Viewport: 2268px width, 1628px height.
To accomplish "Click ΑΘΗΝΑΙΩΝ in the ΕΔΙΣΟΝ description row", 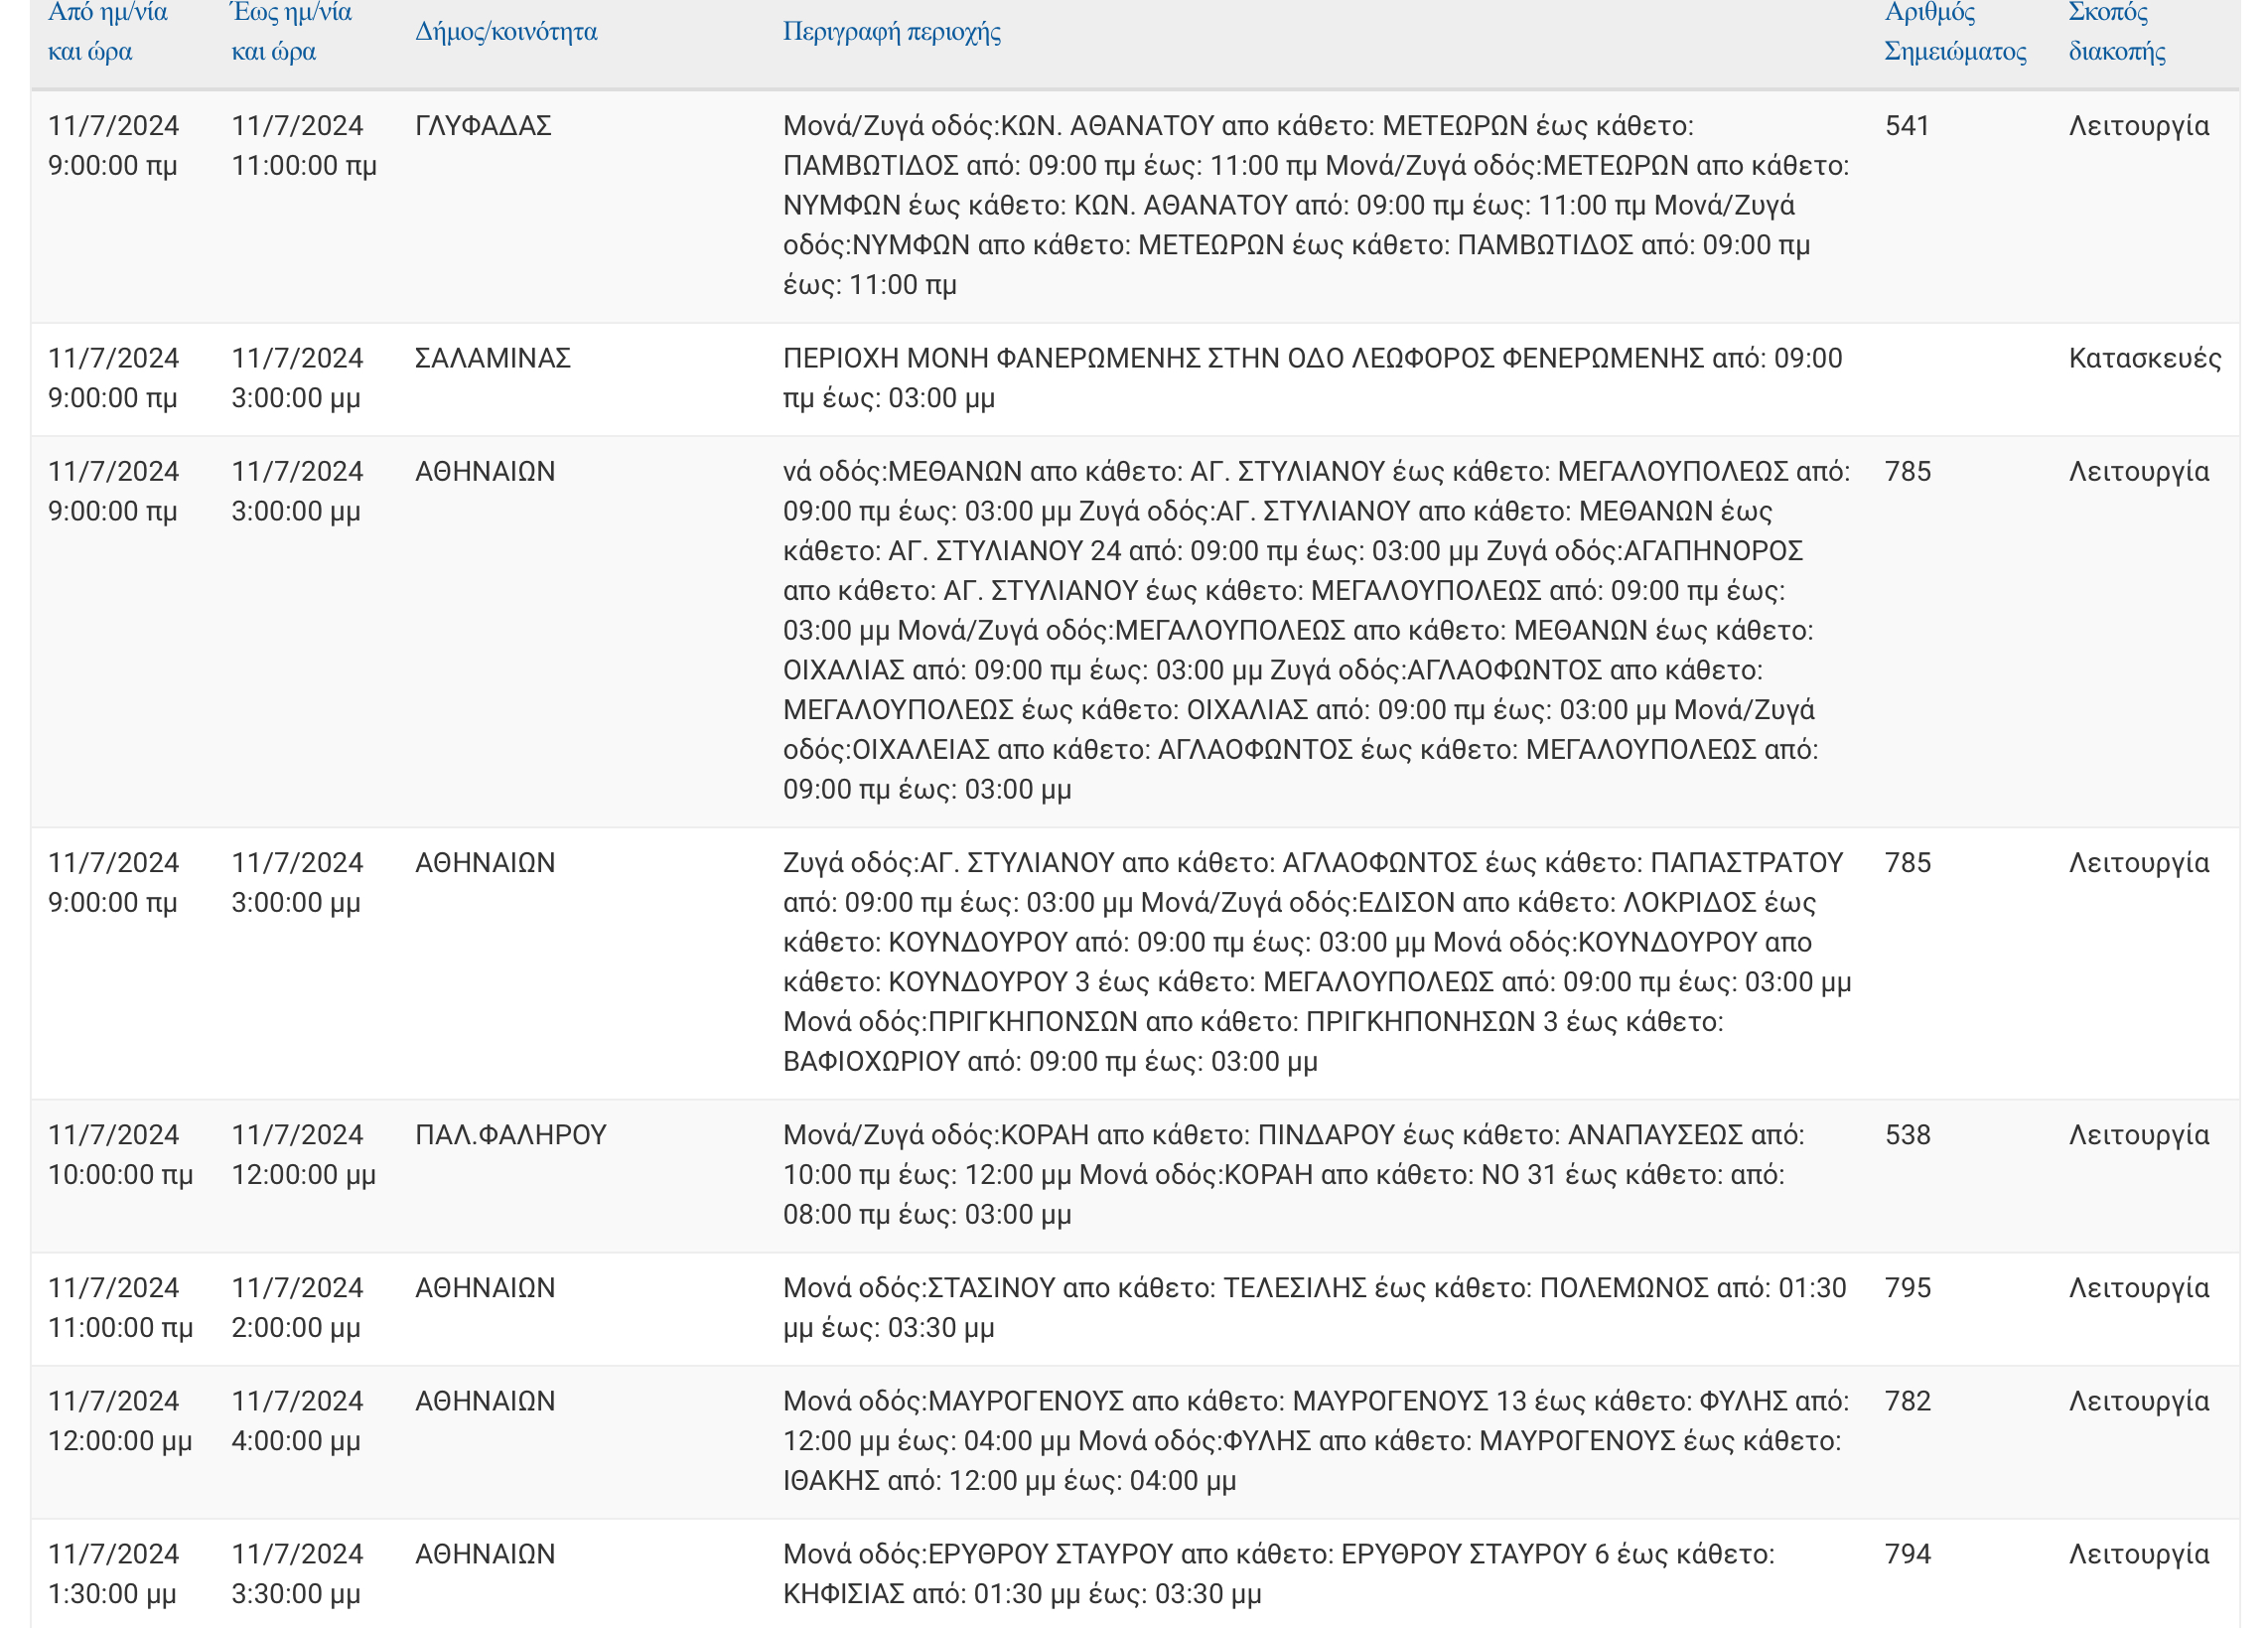I will tap(485, 863).
